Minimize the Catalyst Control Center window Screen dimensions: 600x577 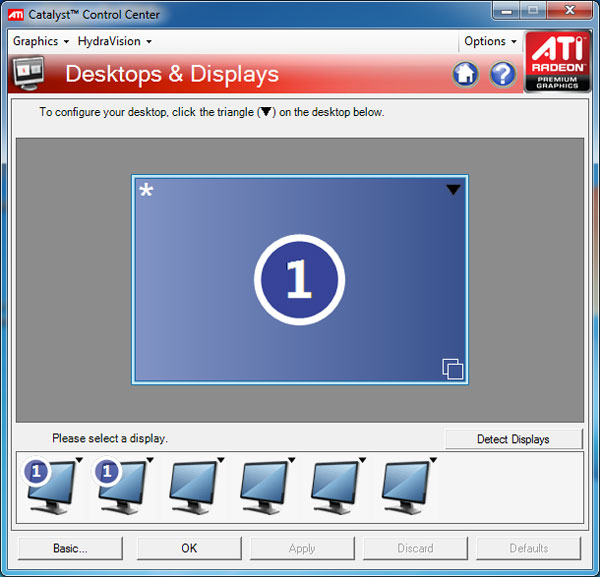click(506, 11)
